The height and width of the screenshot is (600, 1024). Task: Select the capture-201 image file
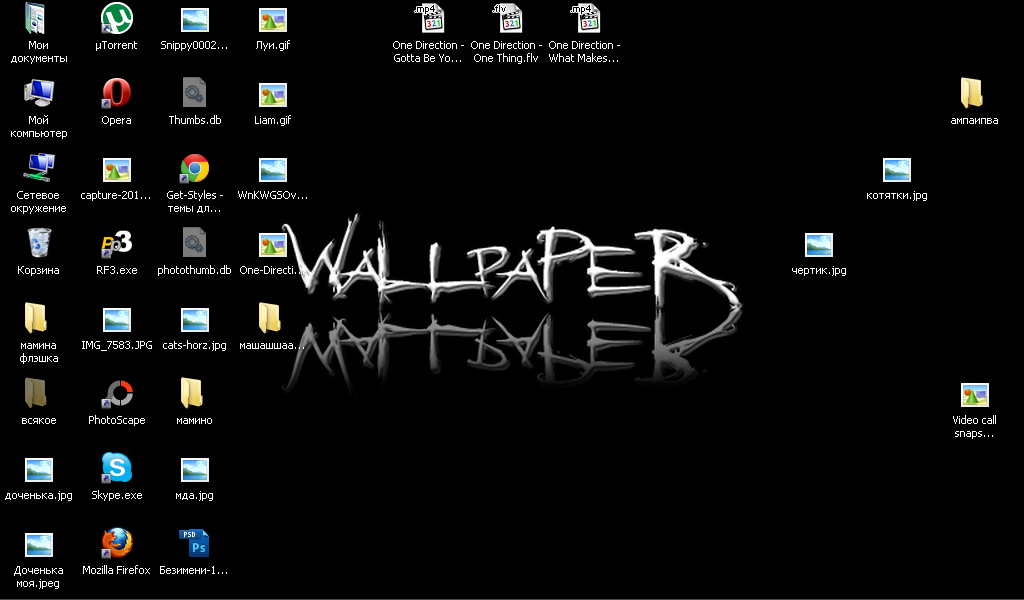coord(116,170)
